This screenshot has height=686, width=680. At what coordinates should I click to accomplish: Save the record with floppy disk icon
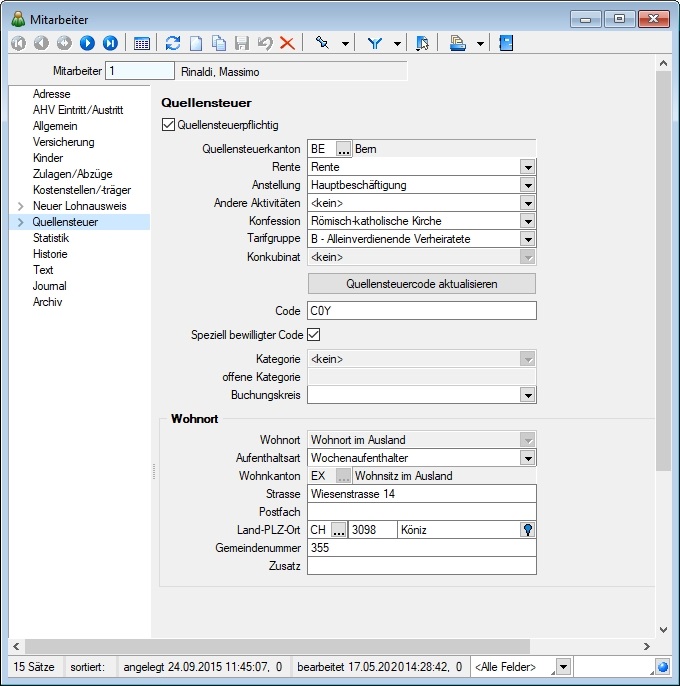pyautogui.click(x=242, y=43)
